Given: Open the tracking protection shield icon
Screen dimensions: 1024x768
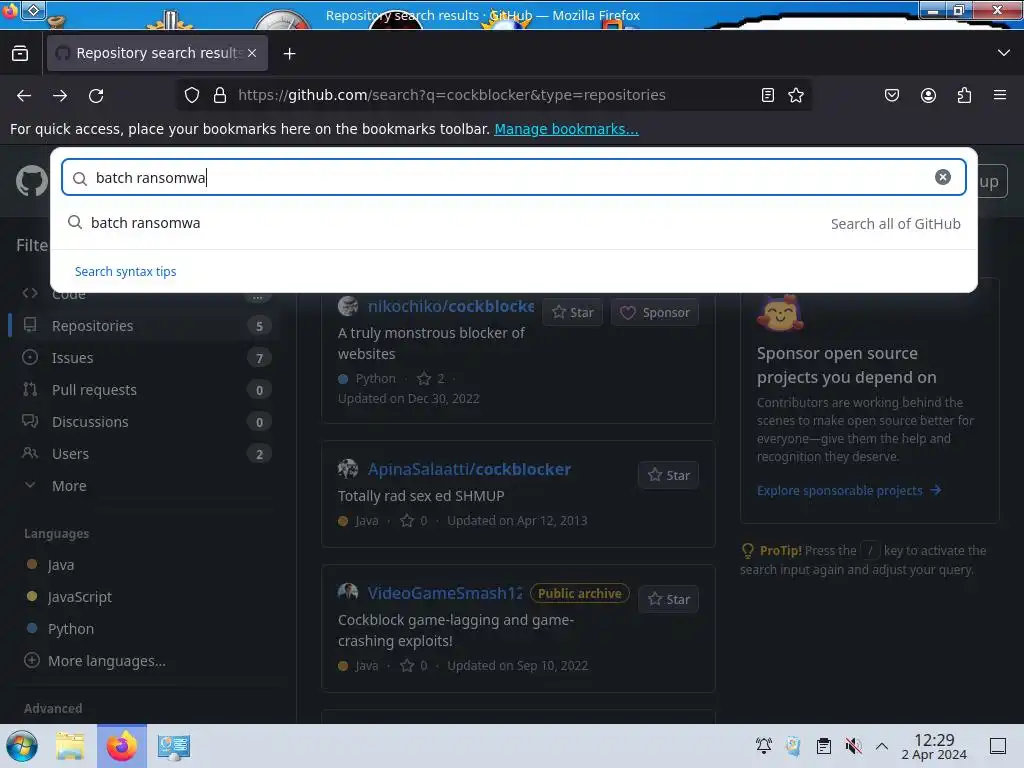Looking at the screenshot, I should (x=191, y=95).
